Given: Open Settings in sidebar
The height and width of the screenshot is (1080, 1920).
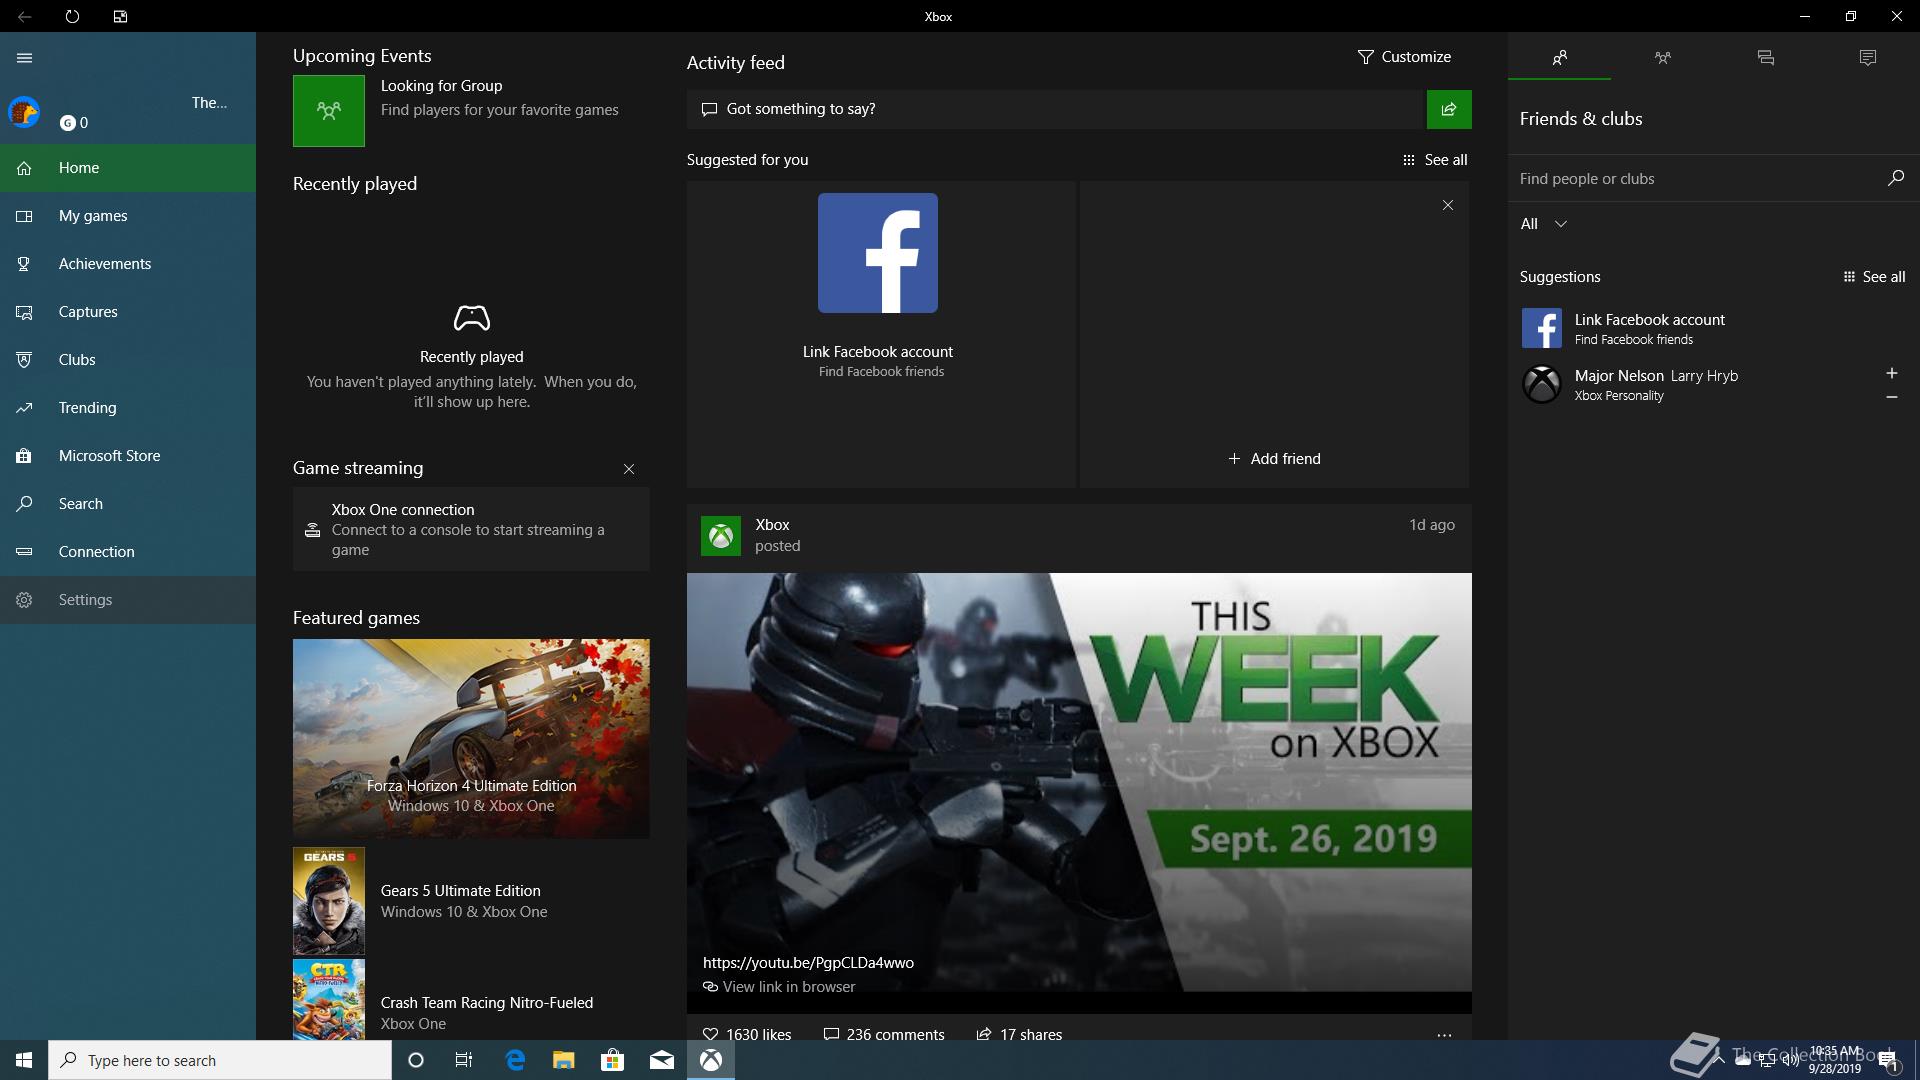Looking at the screenshot, I should 128,600.
